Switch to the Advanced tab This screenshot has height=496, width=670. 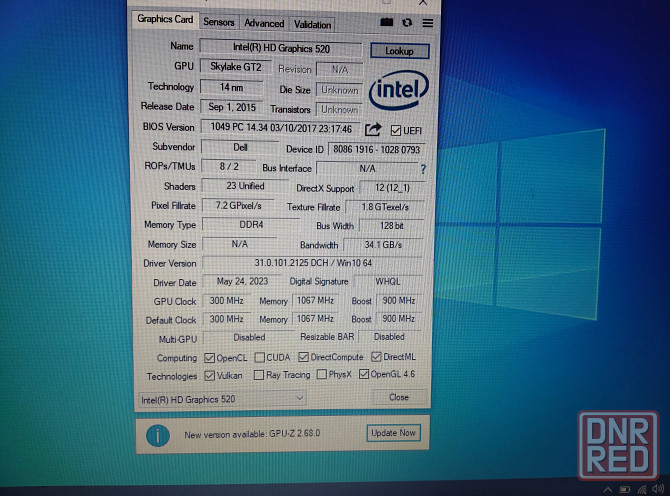pyautogui.click(x=264, y=23)
